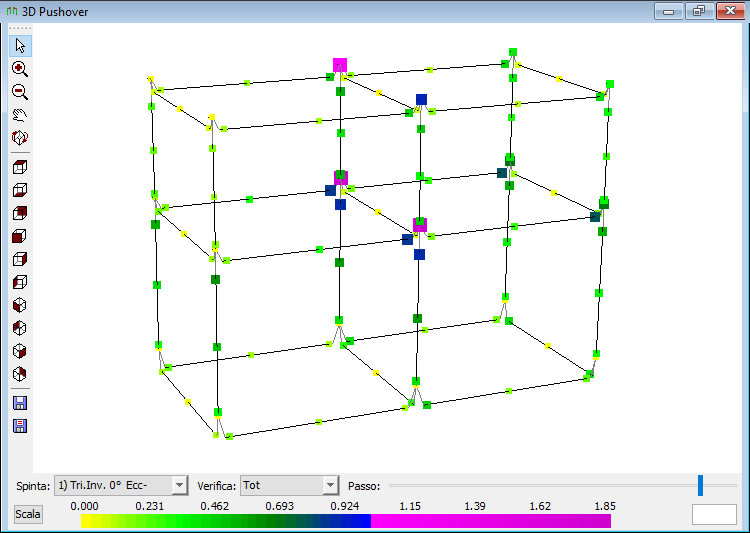This screenshot has height=533, width=750.
Task: Click the magenta portion of the color legend
Action: point(491,521)
